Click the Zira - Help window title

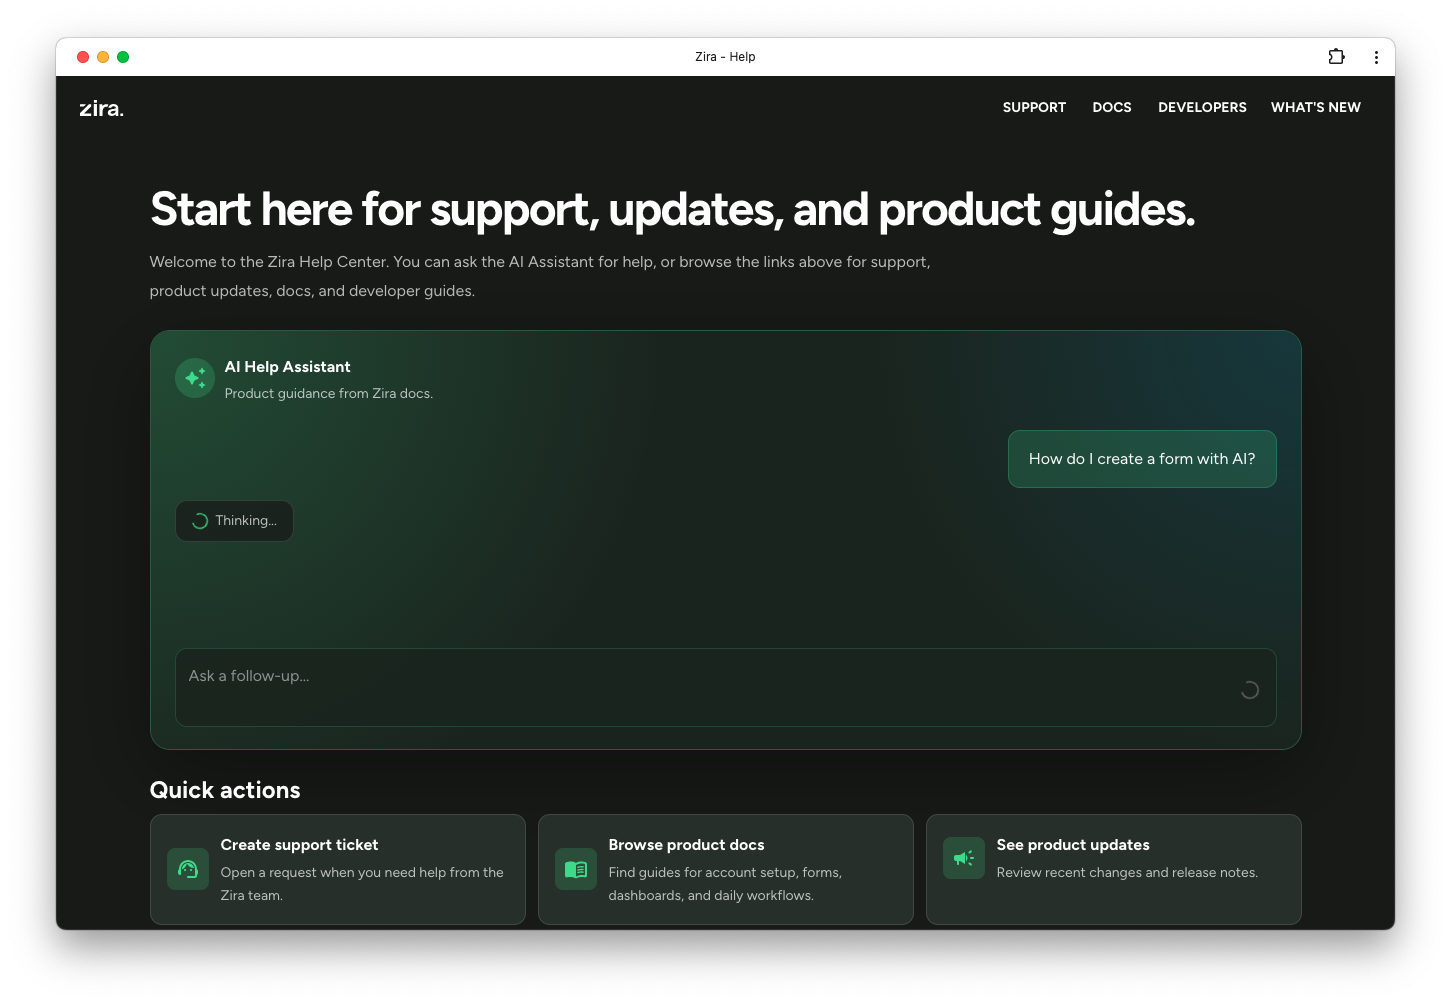tap(725, 57)
